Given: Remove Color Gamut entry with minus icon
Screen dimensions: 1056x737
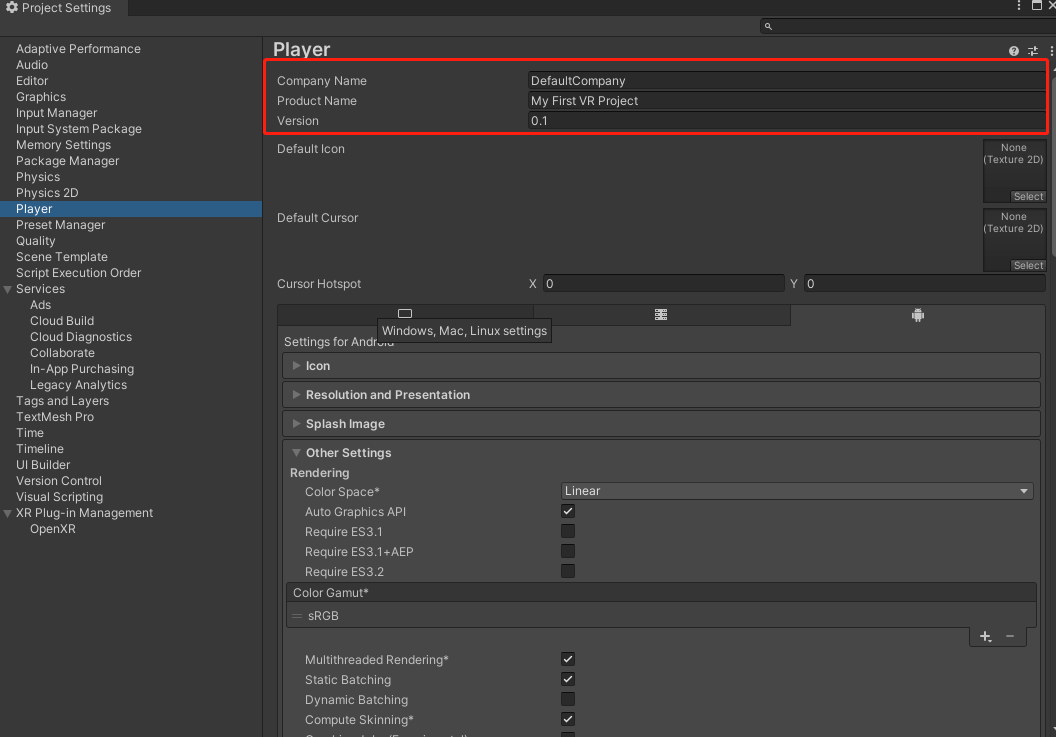Looking at the screenshot, I should point(1010,636).
